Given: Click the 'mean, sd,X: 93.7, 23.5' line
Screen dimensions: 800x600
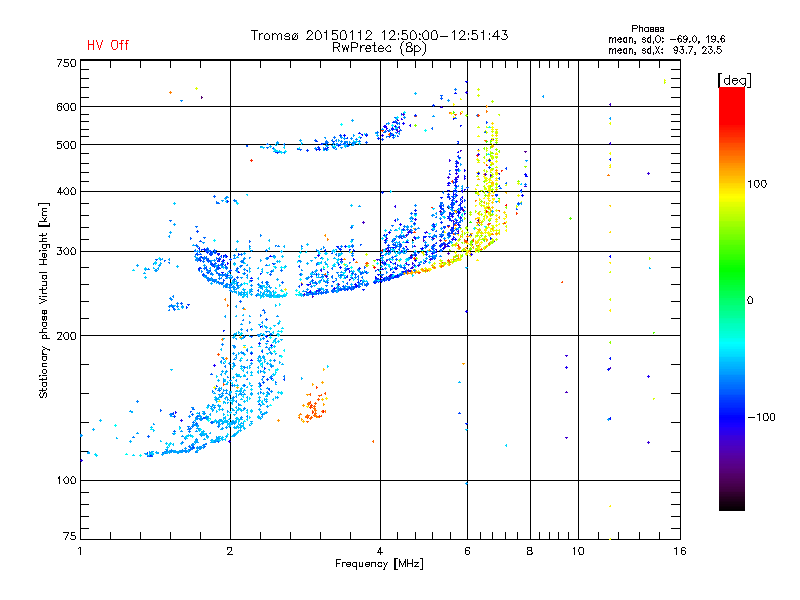Looking at the screenshot, I should (665, 50).
